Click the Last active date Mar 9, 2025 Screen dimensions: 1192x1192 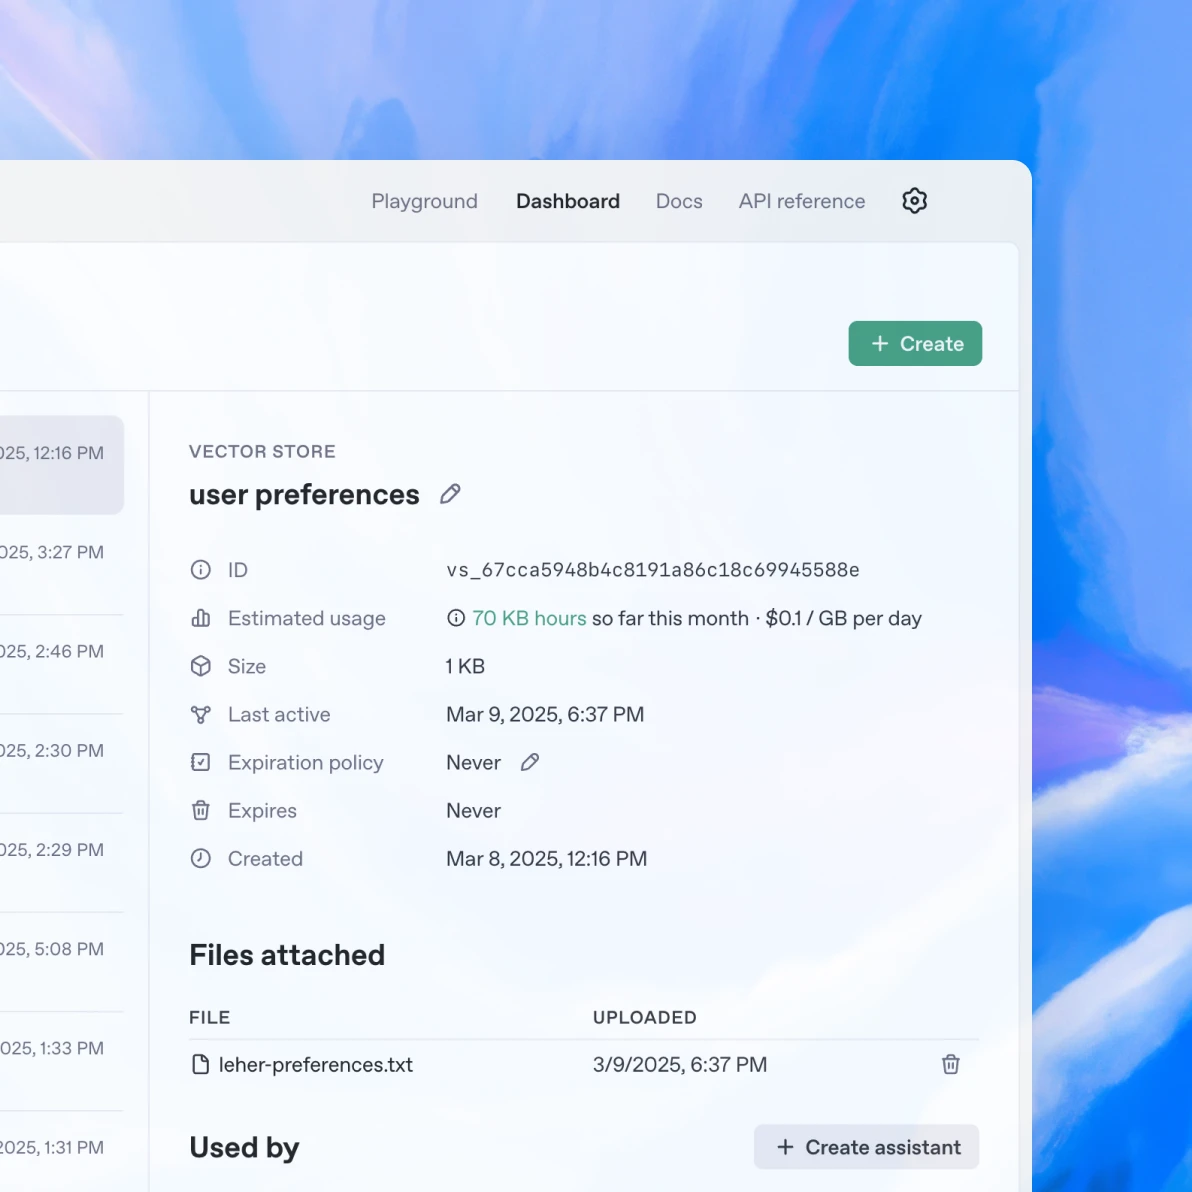tap(545, 715)
